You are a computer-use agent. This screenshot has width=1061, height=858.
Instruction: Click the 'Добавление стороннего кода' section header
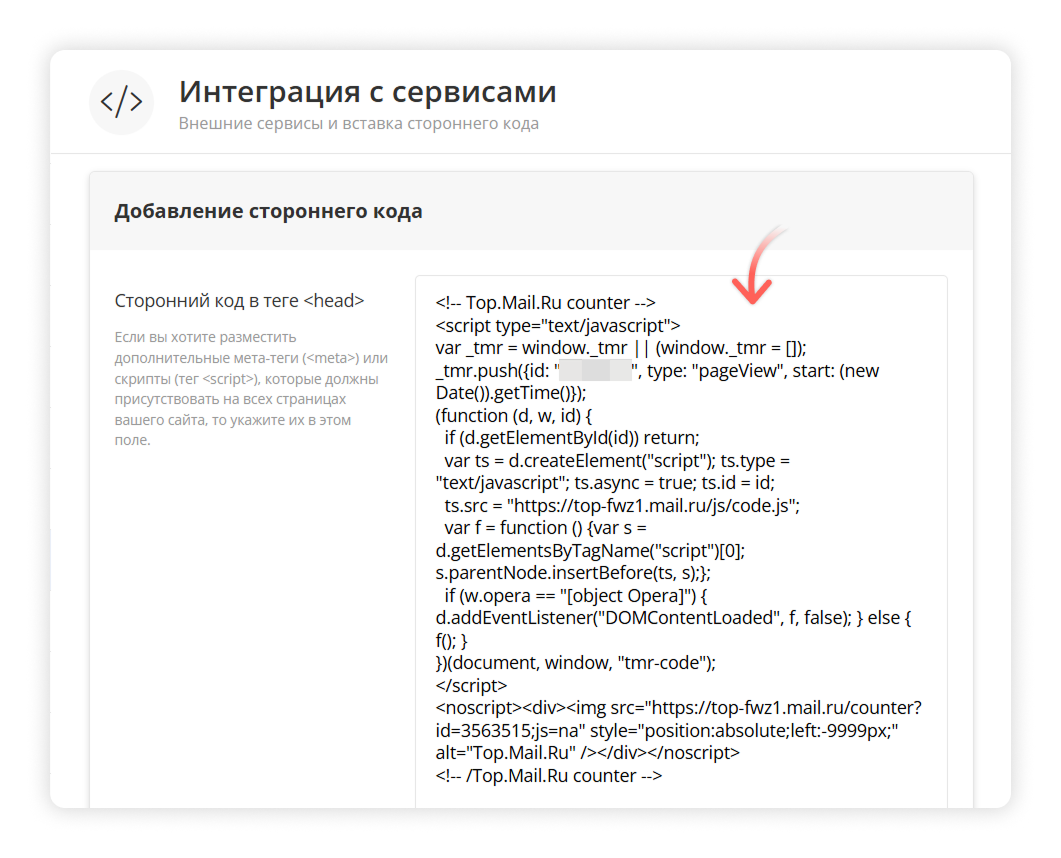click(x=268, y=211)
